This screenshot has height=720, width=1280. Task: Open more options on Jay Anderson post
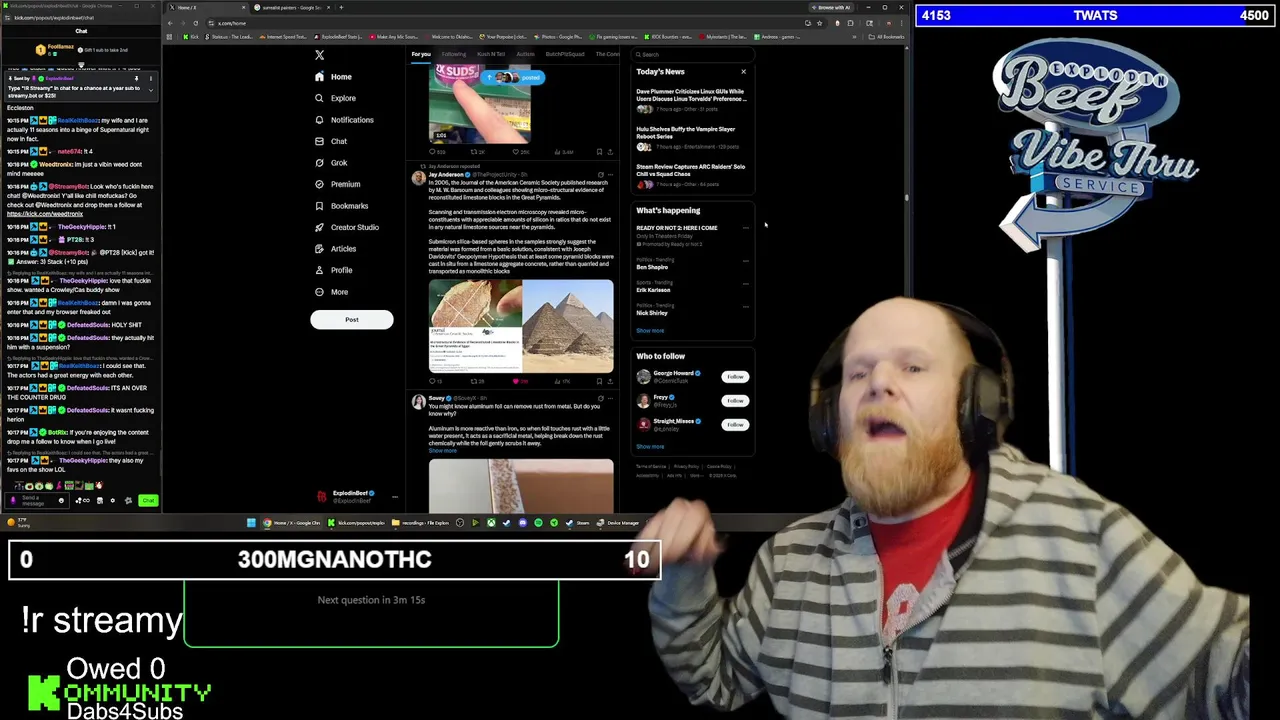[610, 175]
